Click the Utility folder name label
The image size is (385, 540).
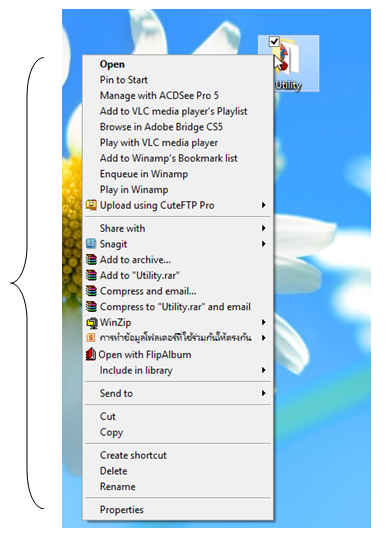tap(289, 85)
